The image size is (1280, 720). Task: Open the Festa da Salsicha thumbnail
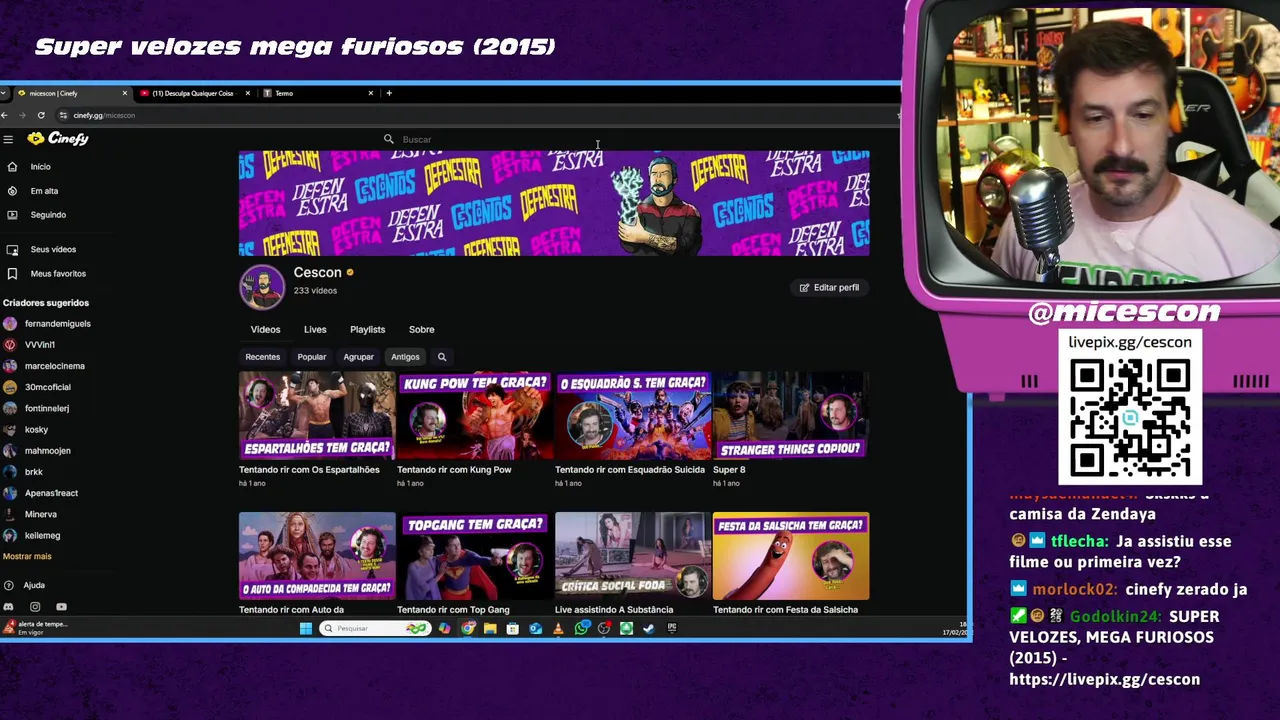tap(791, 556)
